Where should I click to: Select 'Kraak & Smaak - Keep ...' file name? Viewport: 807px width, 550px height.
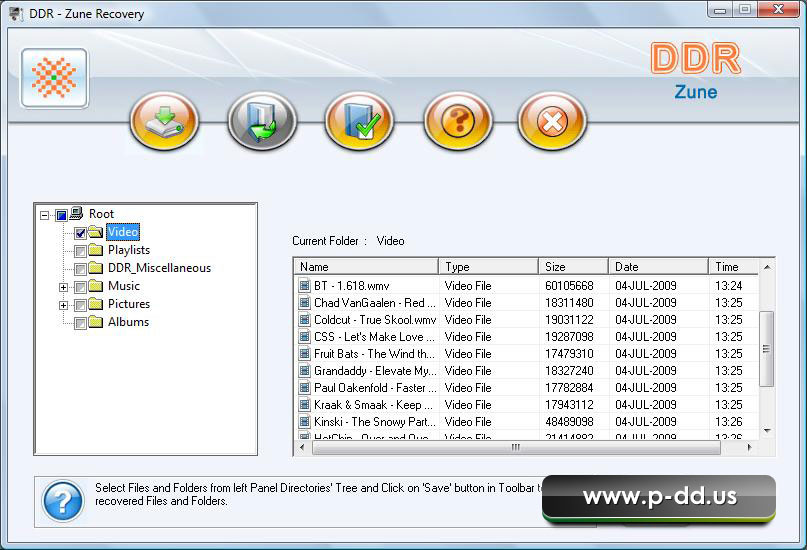point(374,405)
